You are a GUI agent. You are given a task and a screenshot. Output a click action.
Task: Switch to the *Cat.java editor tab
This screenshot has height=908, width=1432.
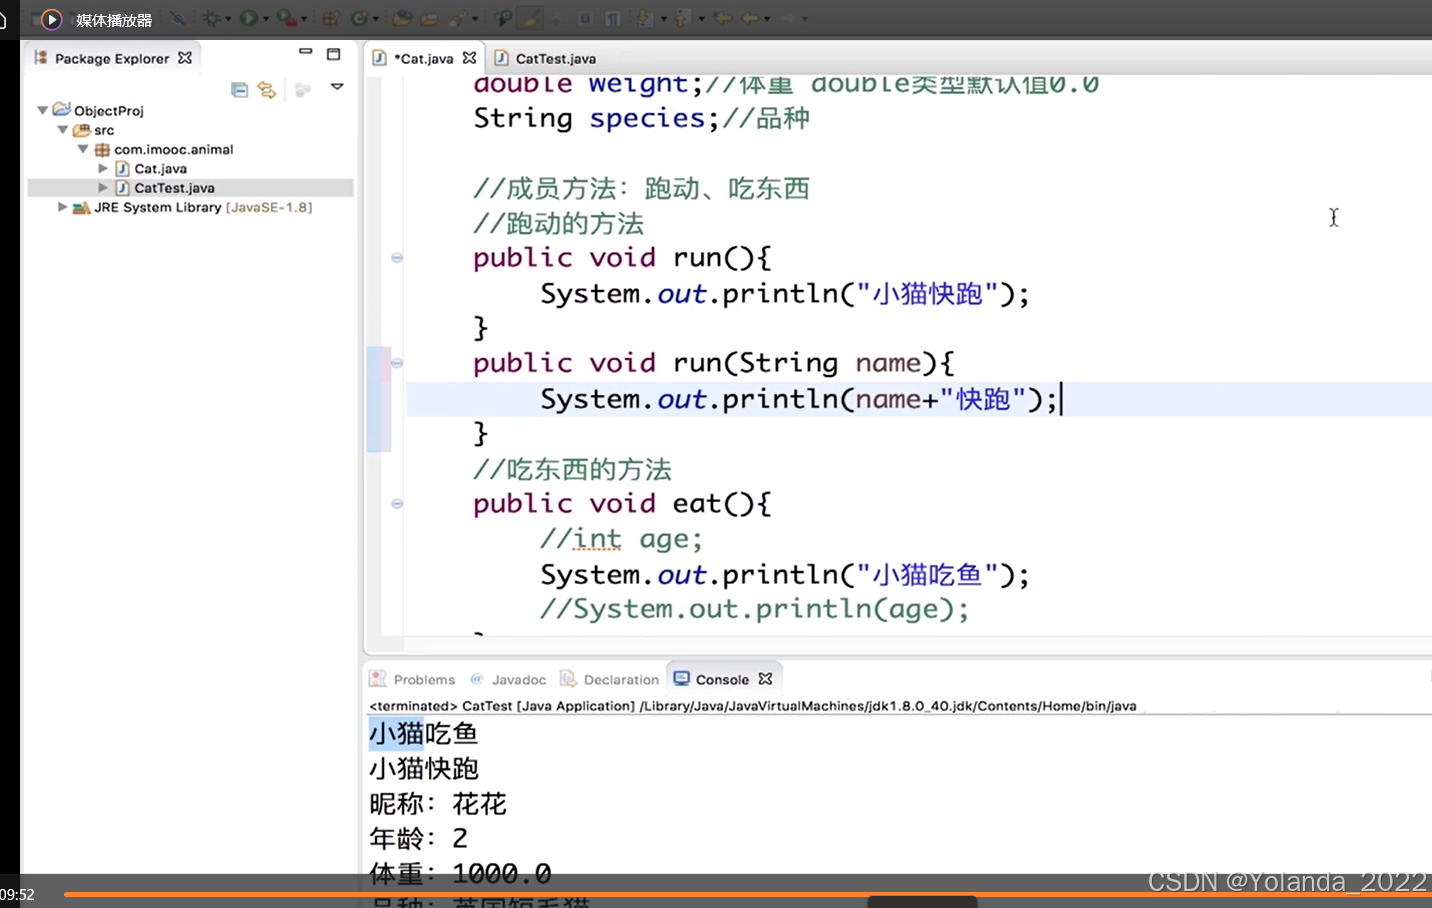click(x=423, y=58)
